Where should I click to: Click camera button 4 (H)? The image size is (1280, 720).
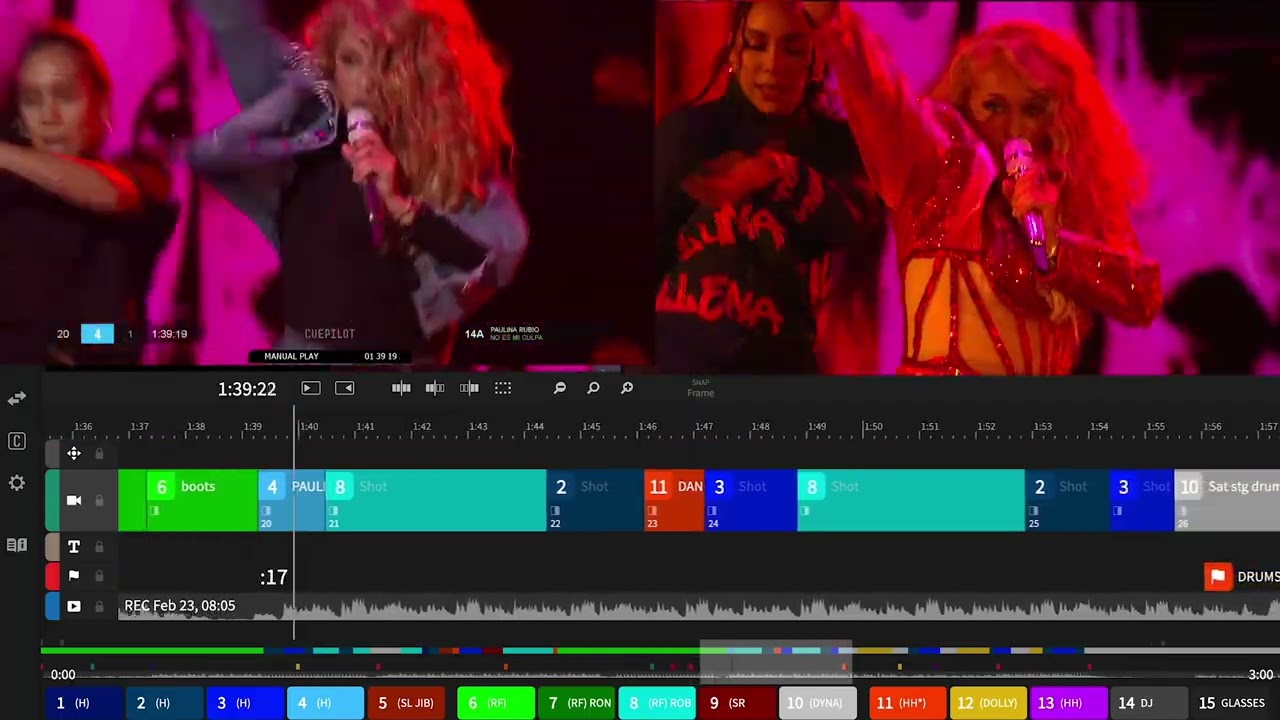click(x=326, y=703)
